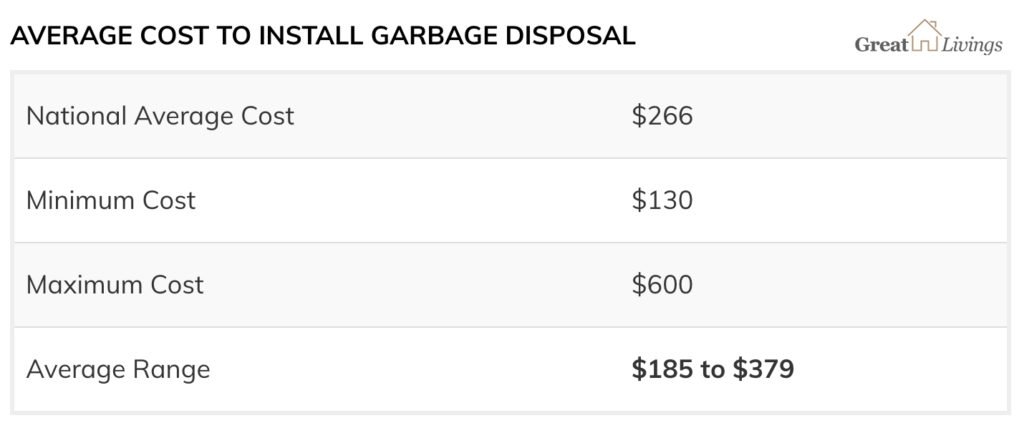The image size is (1024, 428).
Task: Select the 'Maximum Cost' row label
Action: point(115,285)
